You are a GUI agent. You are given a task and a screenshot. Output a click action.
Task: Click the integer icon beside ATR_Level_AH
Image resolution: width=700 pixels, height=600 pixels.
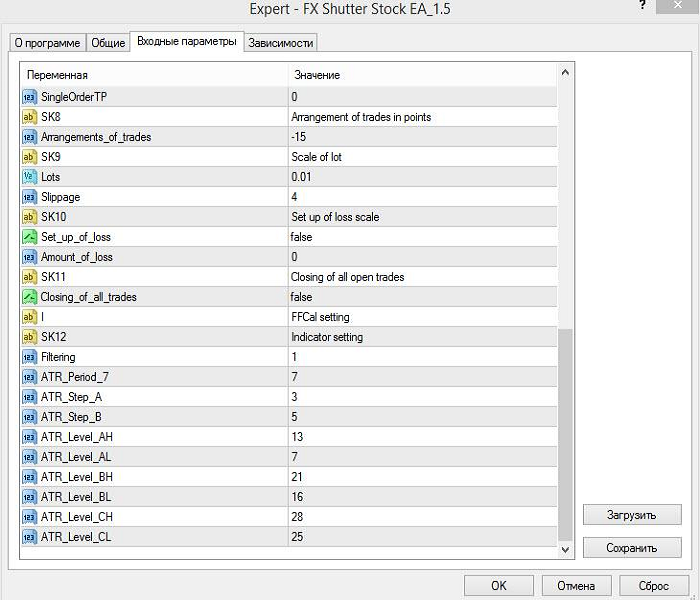click(x=29, y=437)
